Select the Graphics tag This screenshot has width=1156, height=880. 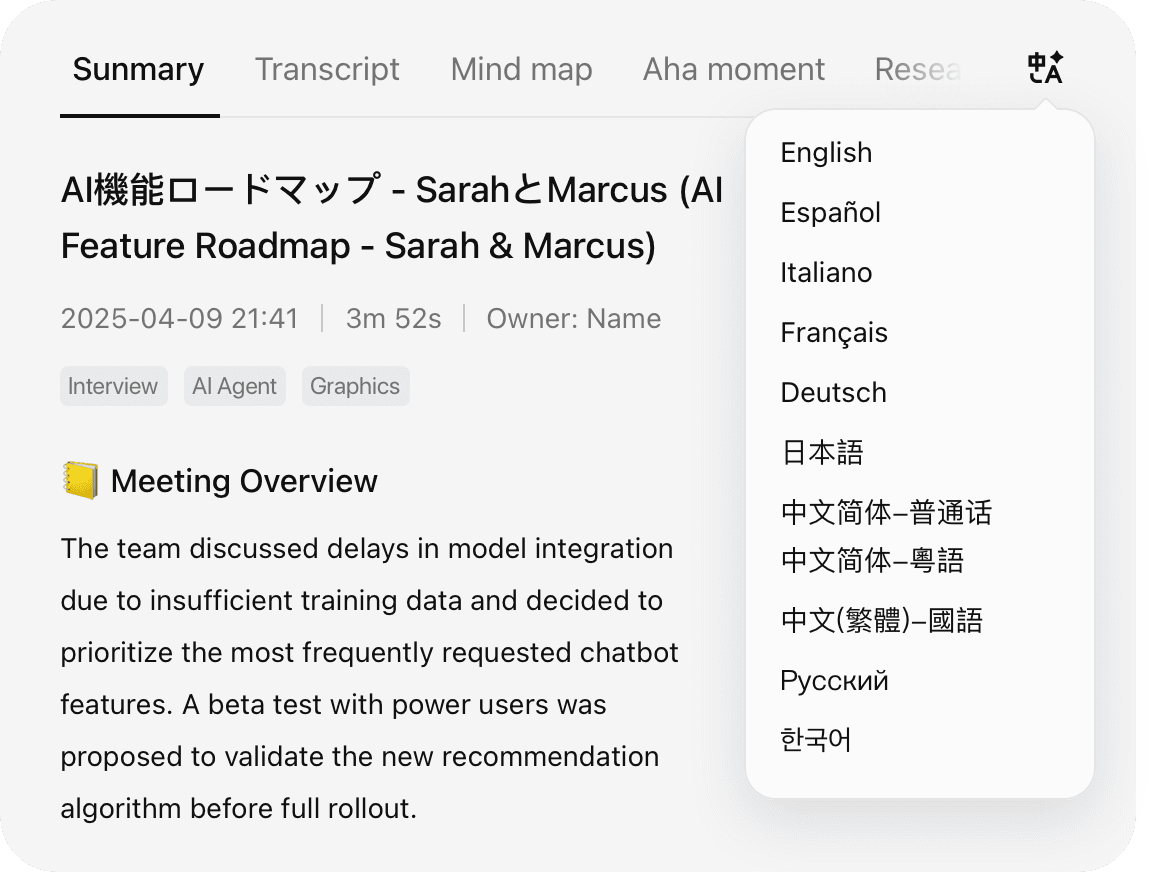click(355, 387)
